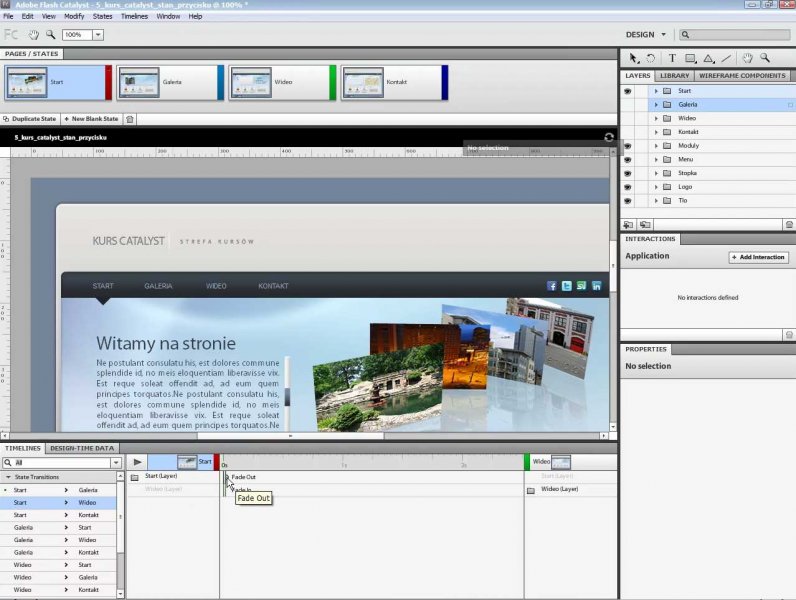Image resolution: width=796 pixels, height=600 pixels.
Task: Delete state using the trash icon
Action: tap(130, 119)
